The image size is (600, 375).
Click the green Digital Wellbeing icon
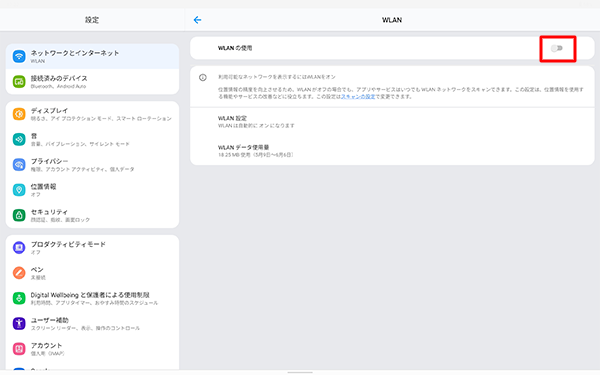(19, 298)
